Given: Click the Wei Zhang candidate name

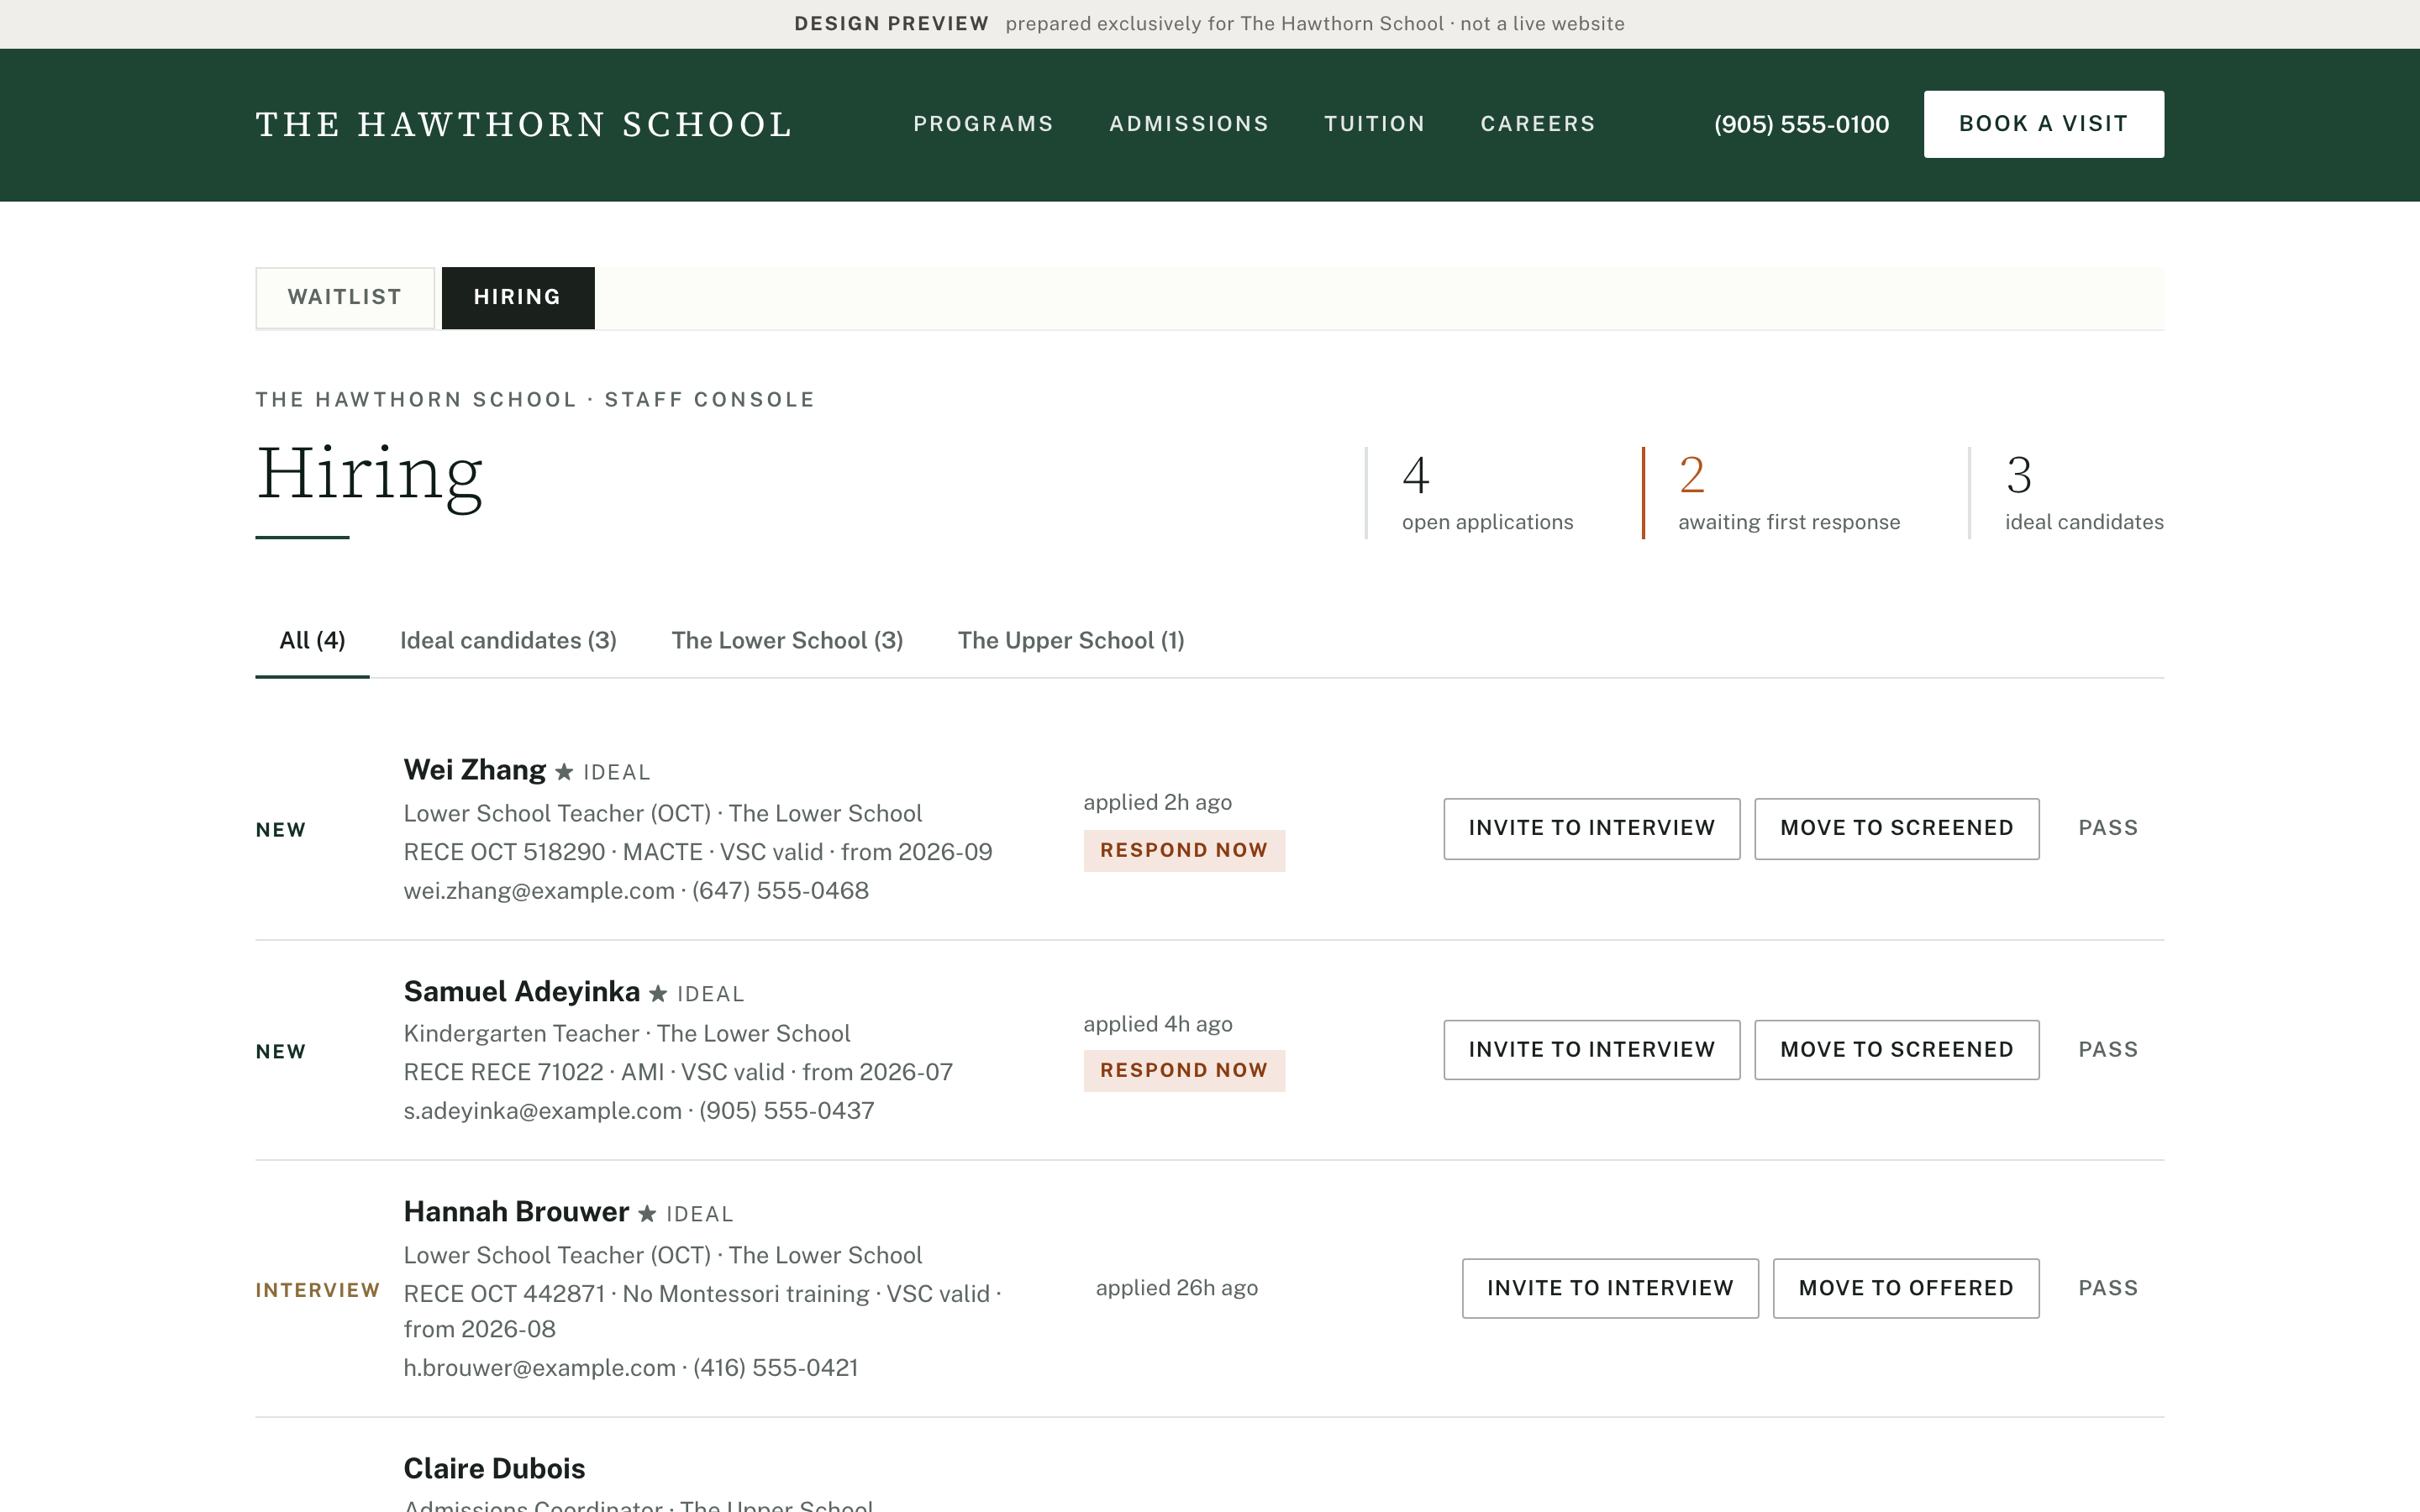Looking at the screenshot, I should tap(475, 770).
